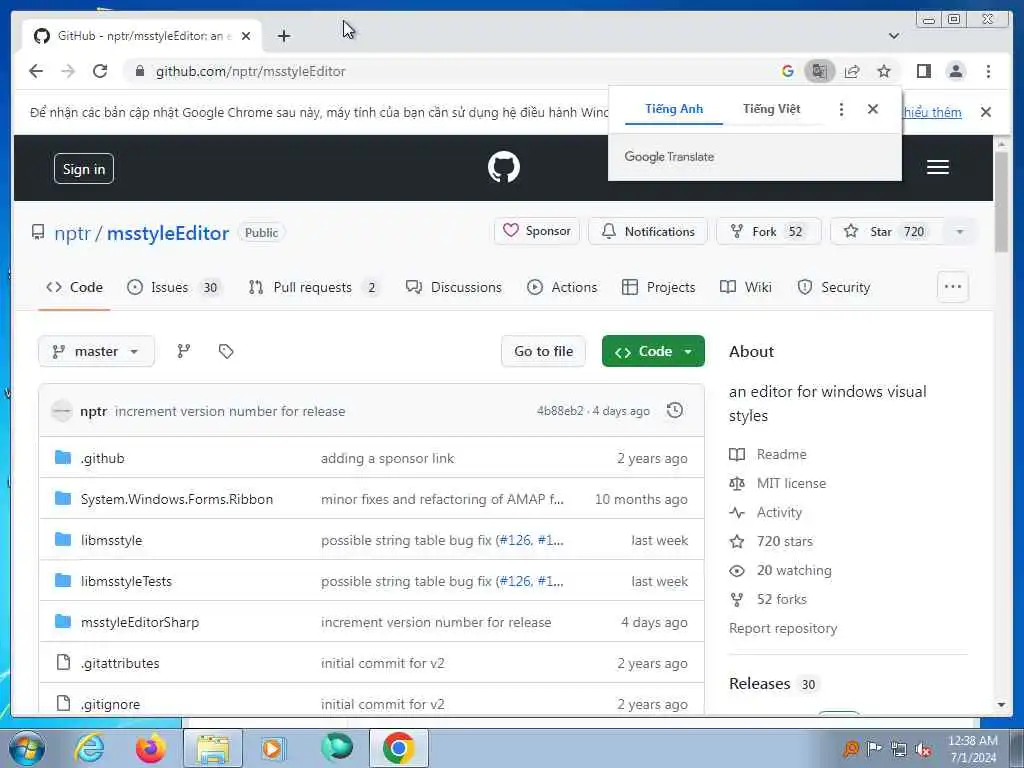Click the share page icon in address bar
The image size is (1024, 768).
(x=852, y=71)
